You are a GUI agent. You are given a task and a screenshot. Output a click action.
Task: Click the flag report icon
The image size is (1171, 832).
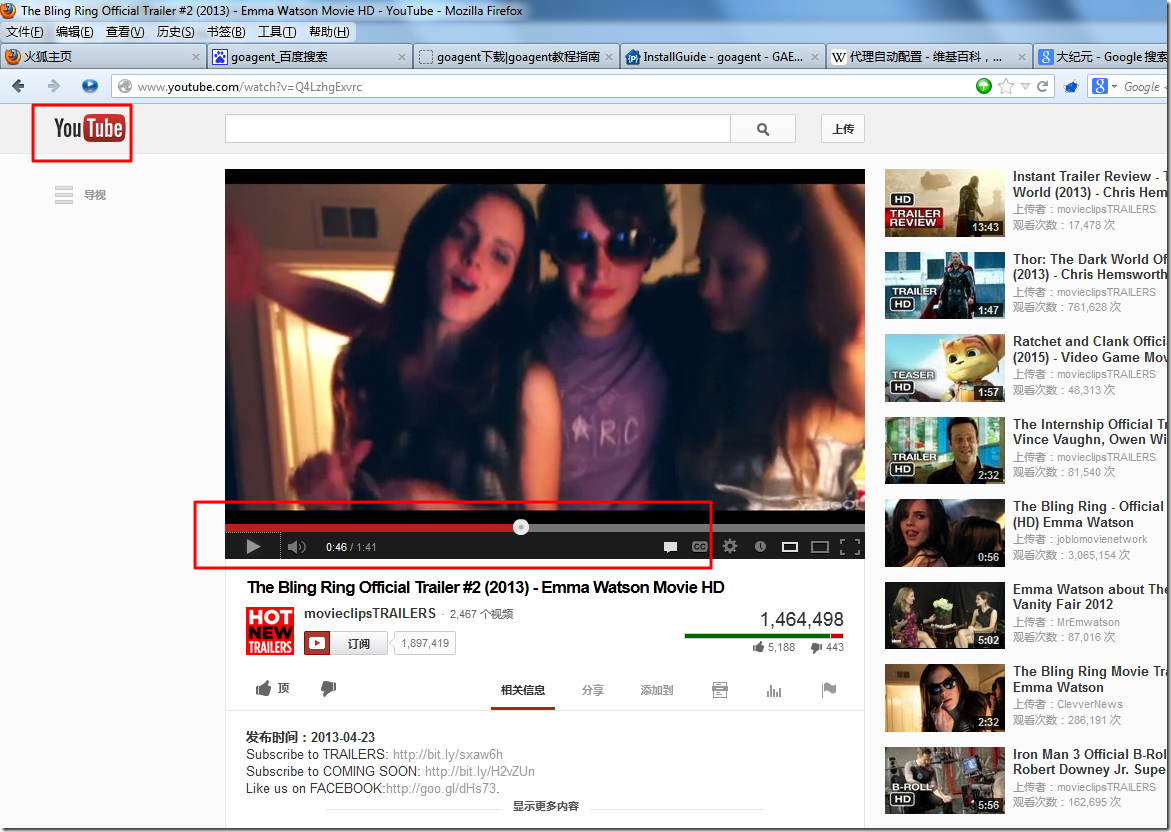pyautogui.click(x=828, y=689)
